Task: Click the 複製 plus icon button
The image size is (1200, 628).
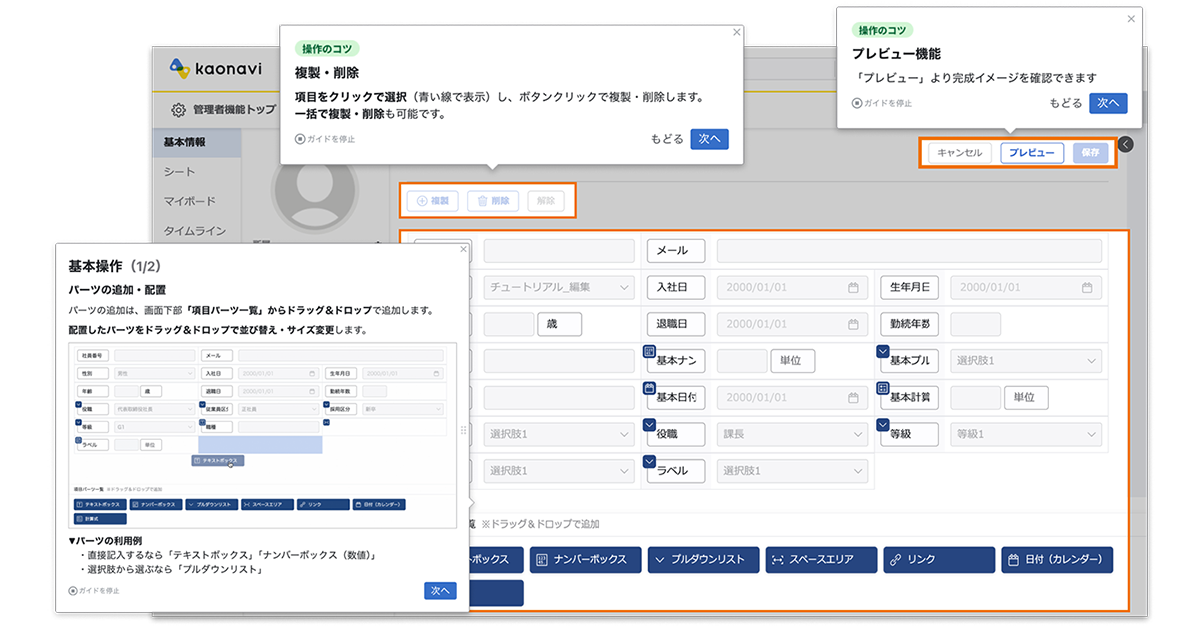Action: coord(432,201)
